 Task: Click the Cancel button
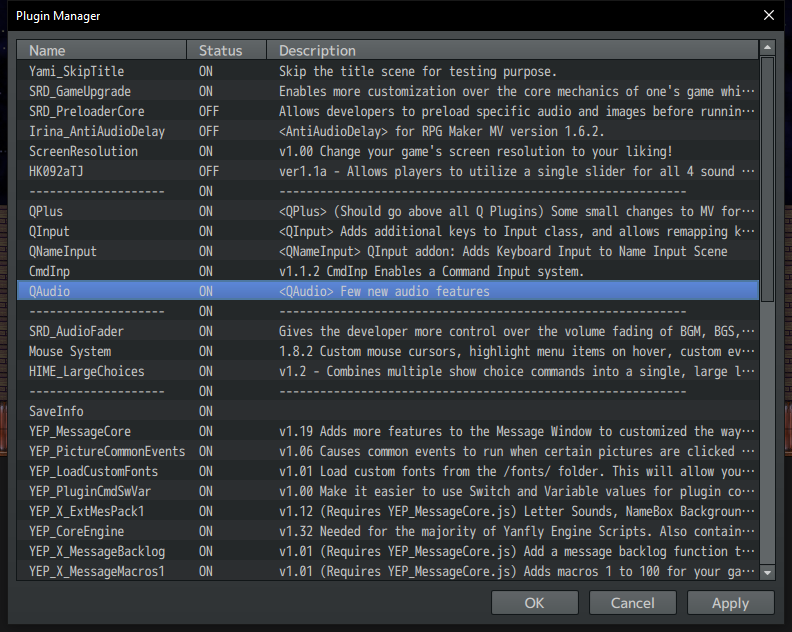(632, 603)
